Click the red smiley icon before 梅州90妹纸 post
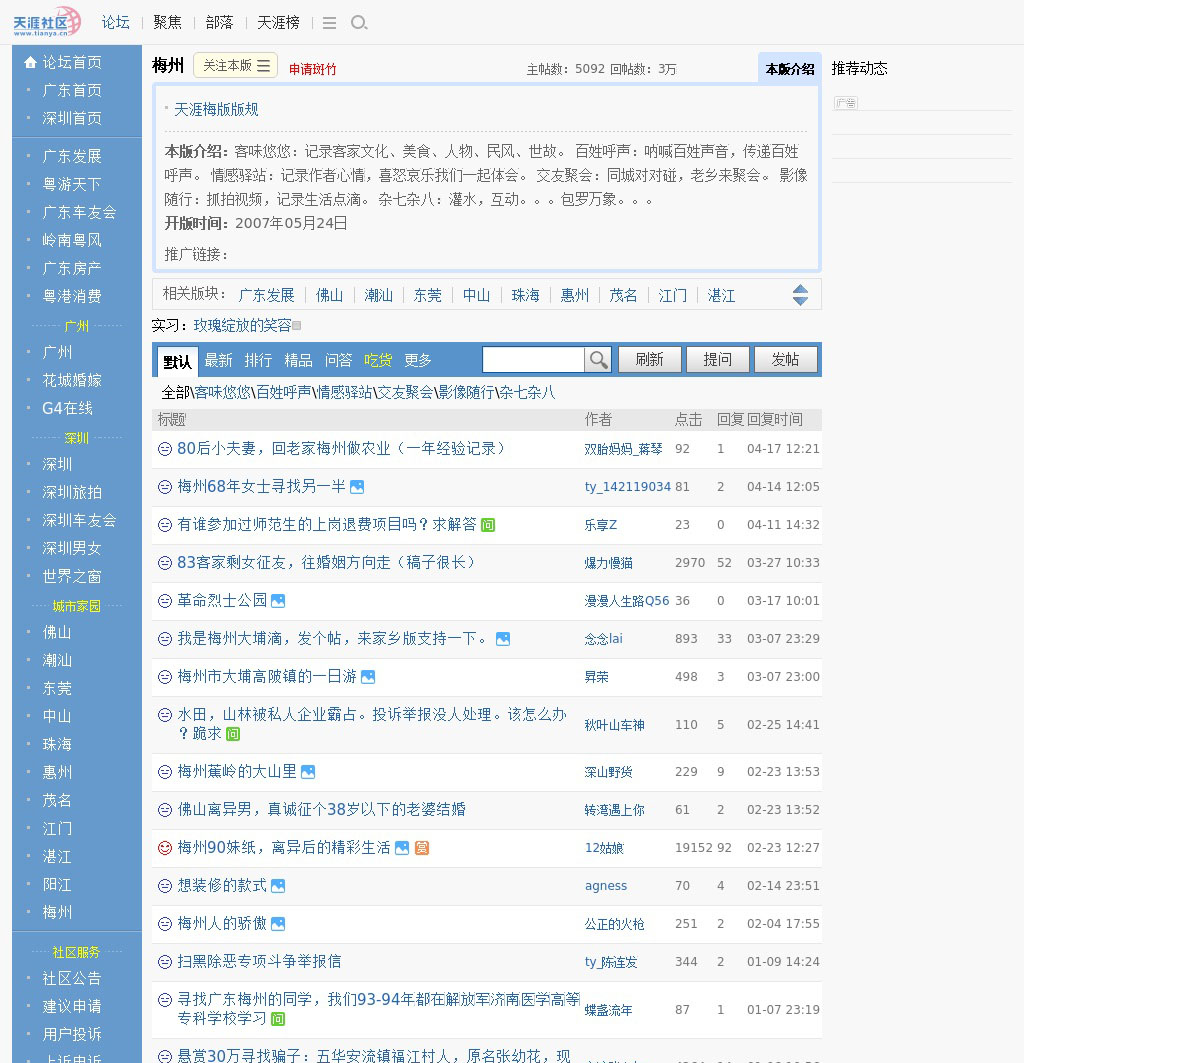1200x1063 pixels. coord(165,848)
